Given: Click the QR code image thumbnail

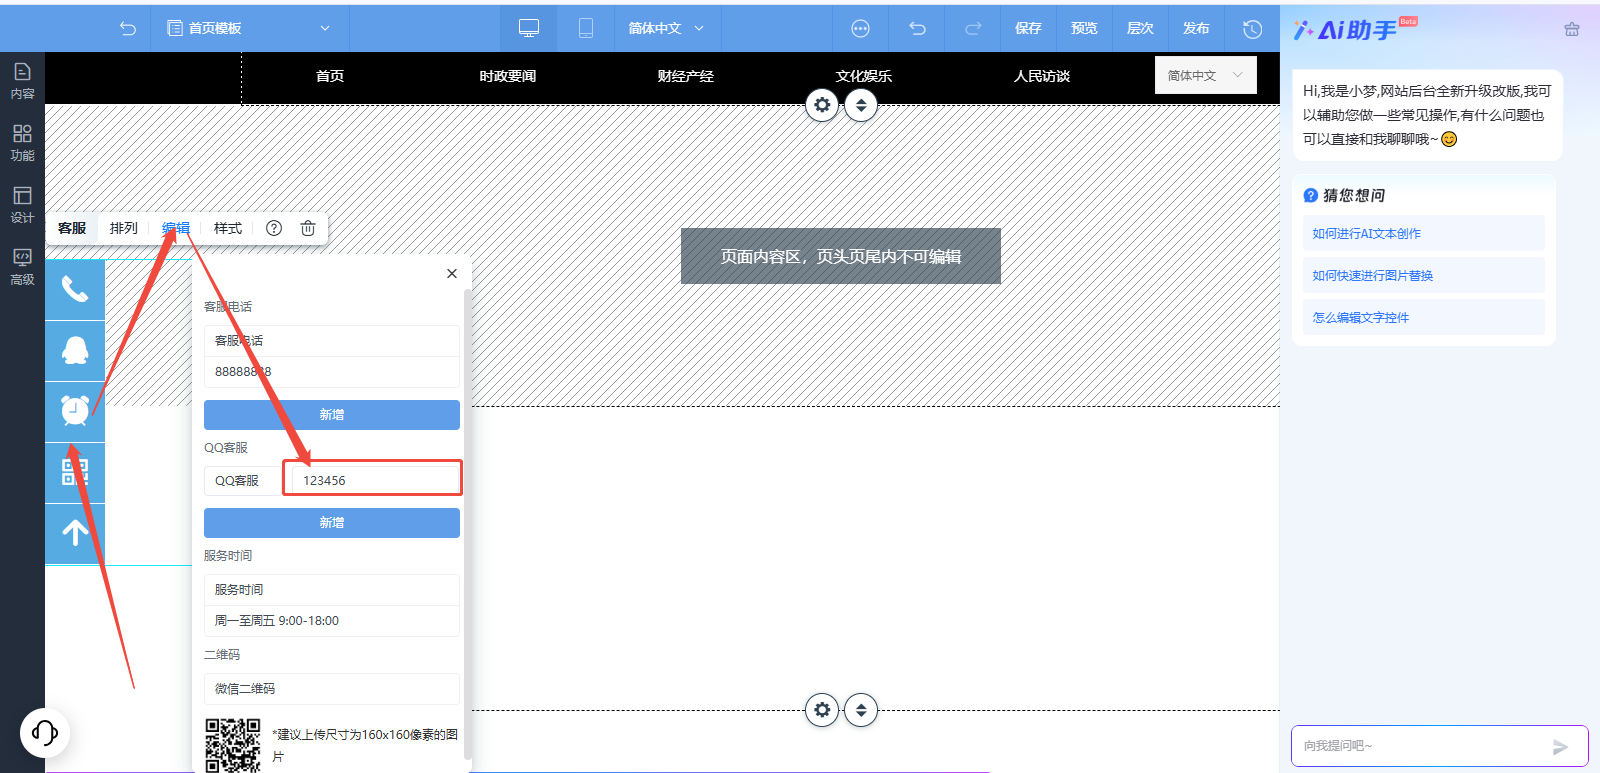Looking at the screenshot, I should 233,745.
